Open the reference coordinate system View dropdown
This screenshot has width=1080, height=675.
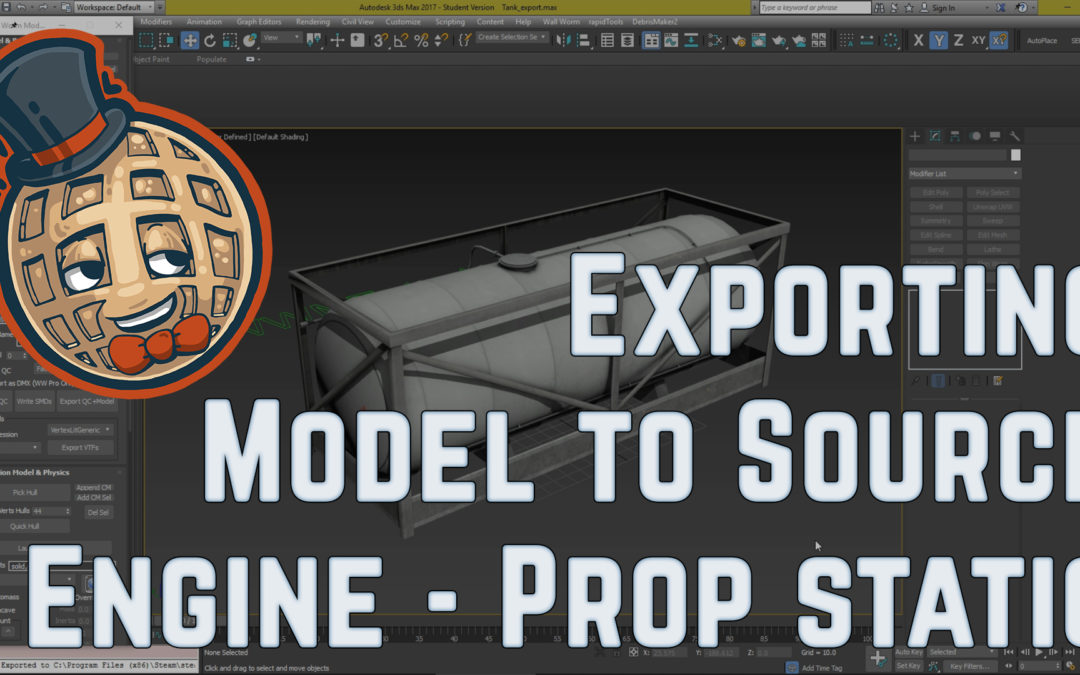click(x=282, y=37)
